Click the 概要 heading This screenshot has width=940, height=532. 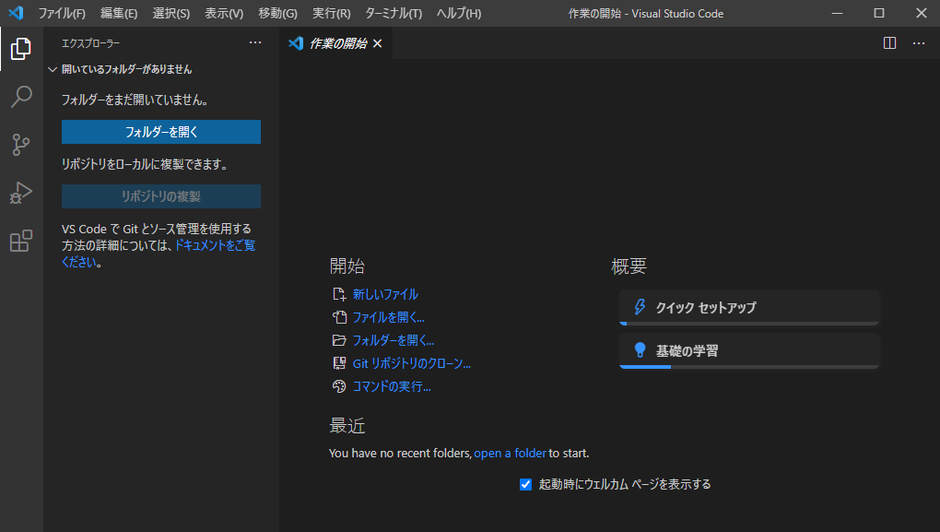tap(629, 266)
